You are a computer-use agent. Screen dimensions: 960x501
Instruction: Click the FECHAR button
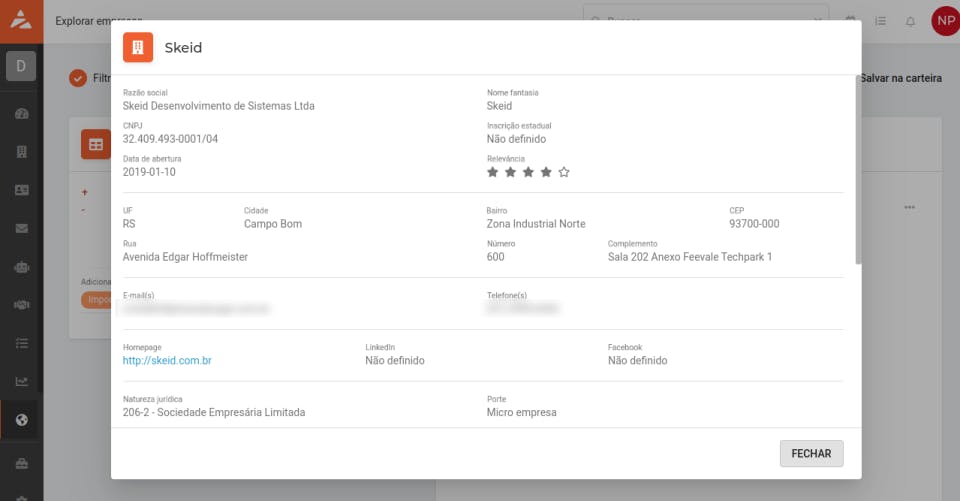click(811, 453)
